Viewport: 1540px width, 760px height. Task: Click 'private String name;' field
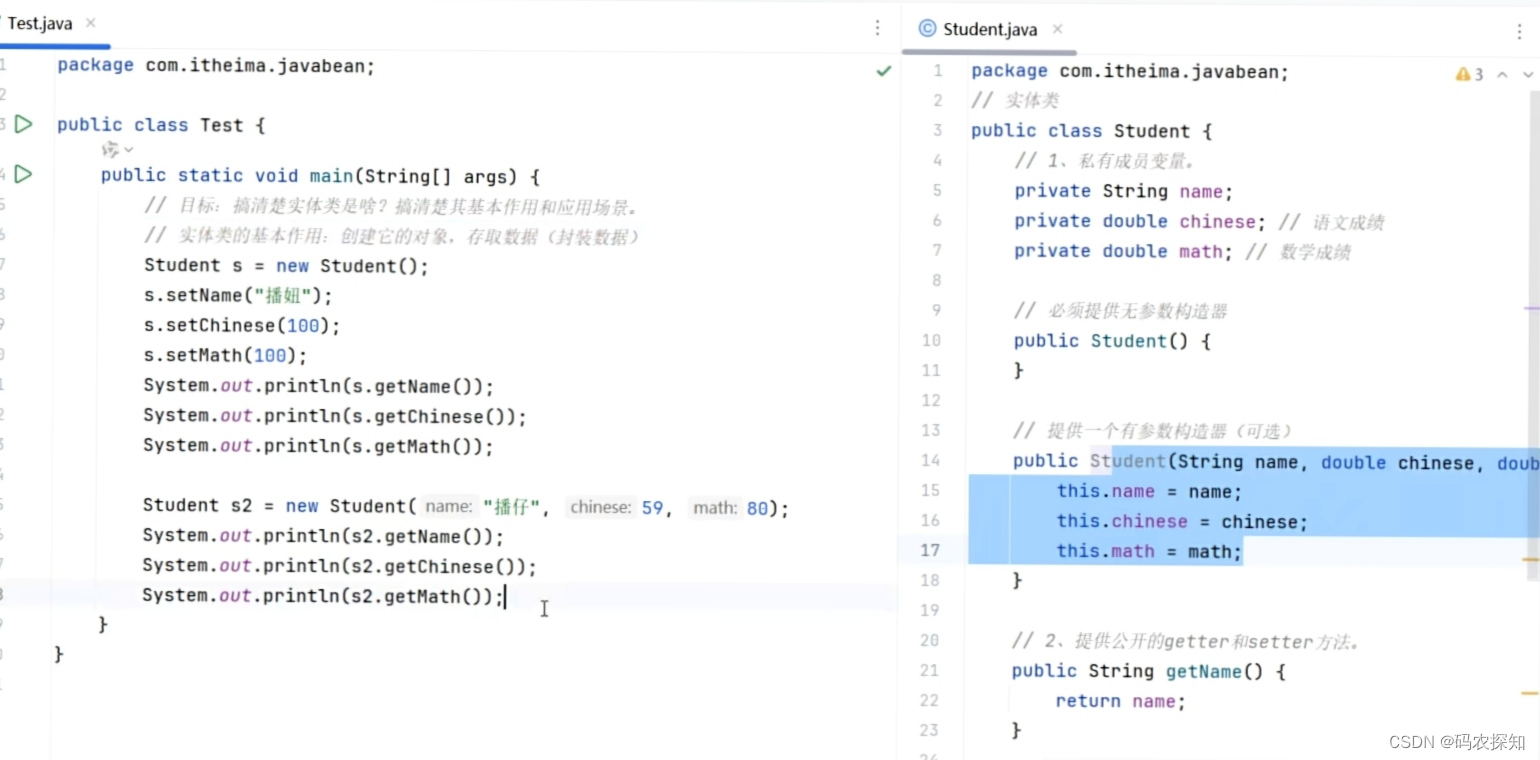[x=1124, y=191]
